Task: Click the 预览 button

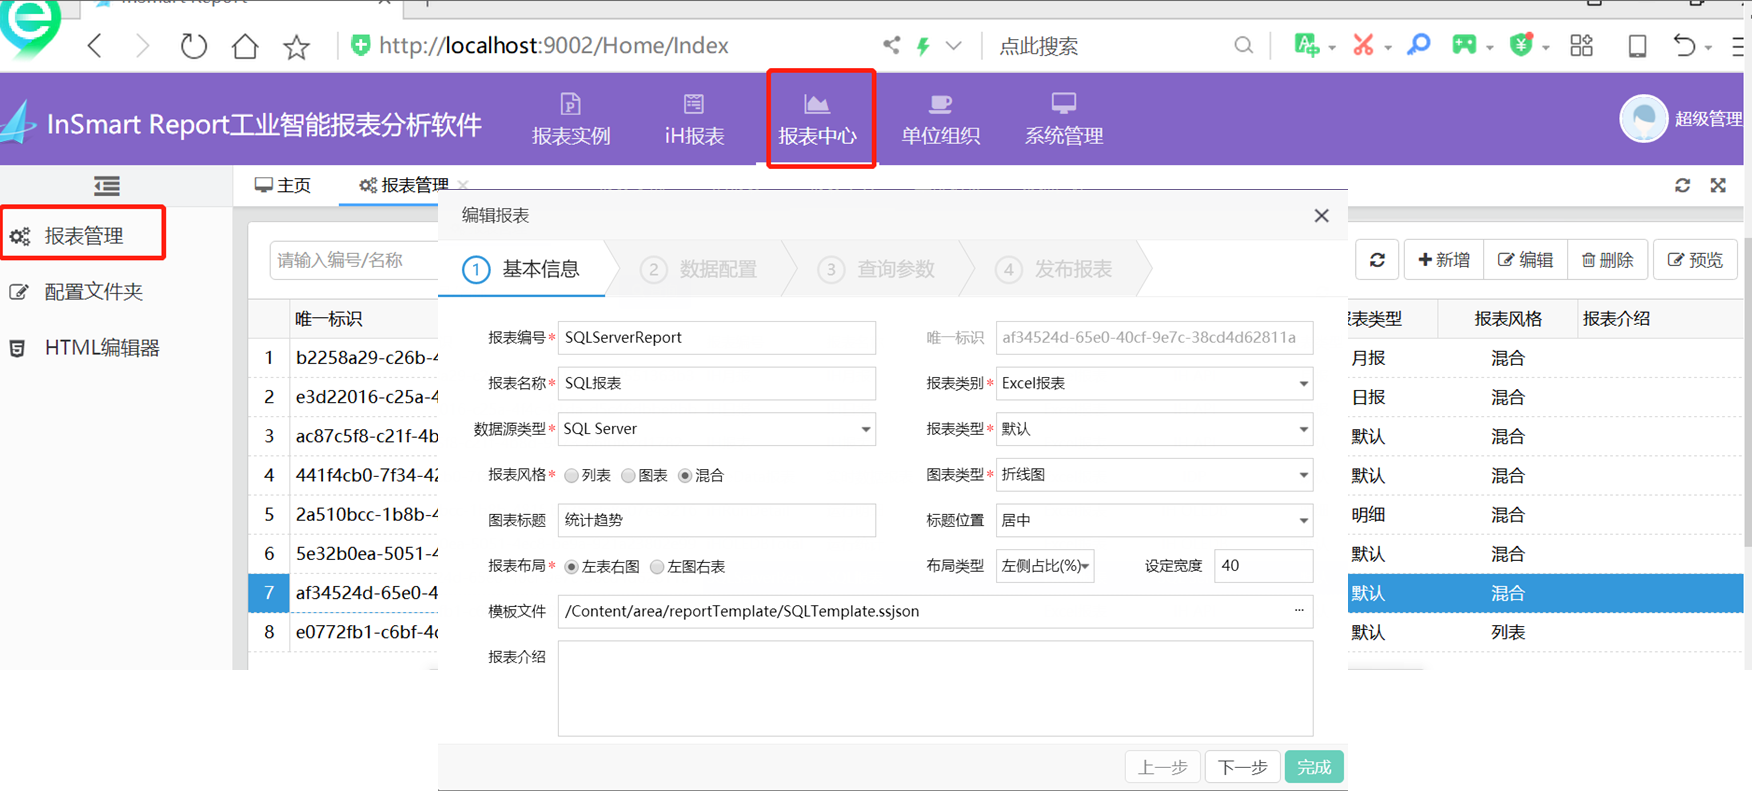Action: coord(1695,260)
